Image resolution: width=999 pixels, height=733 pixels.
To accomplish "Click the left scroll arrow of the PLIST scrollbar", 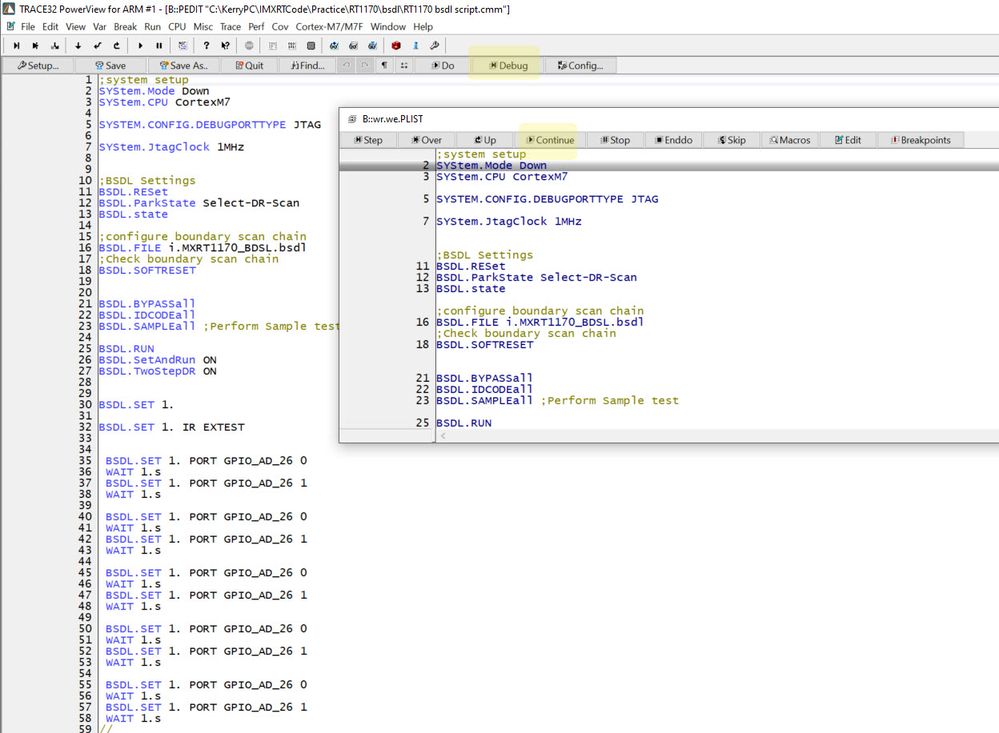I will click(443, 436).
